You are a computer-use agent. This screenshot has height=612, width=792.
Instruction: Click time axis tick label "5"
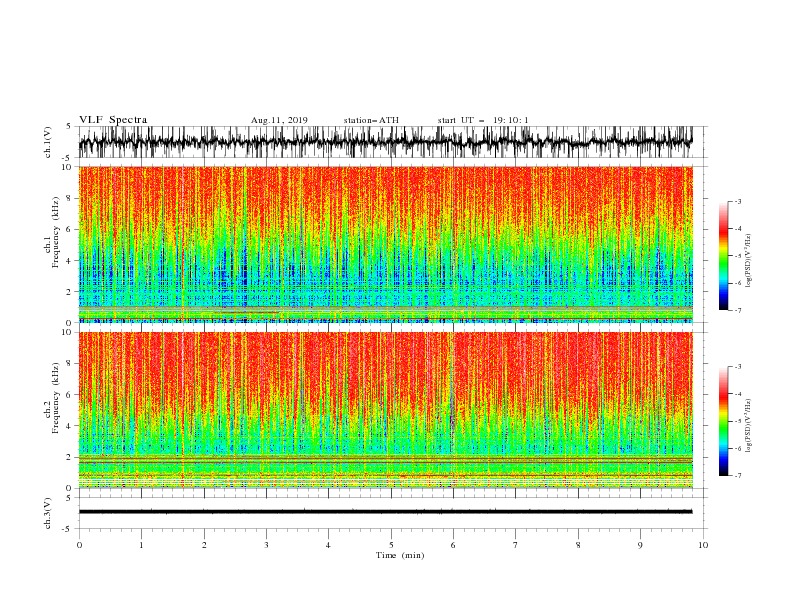391,545
